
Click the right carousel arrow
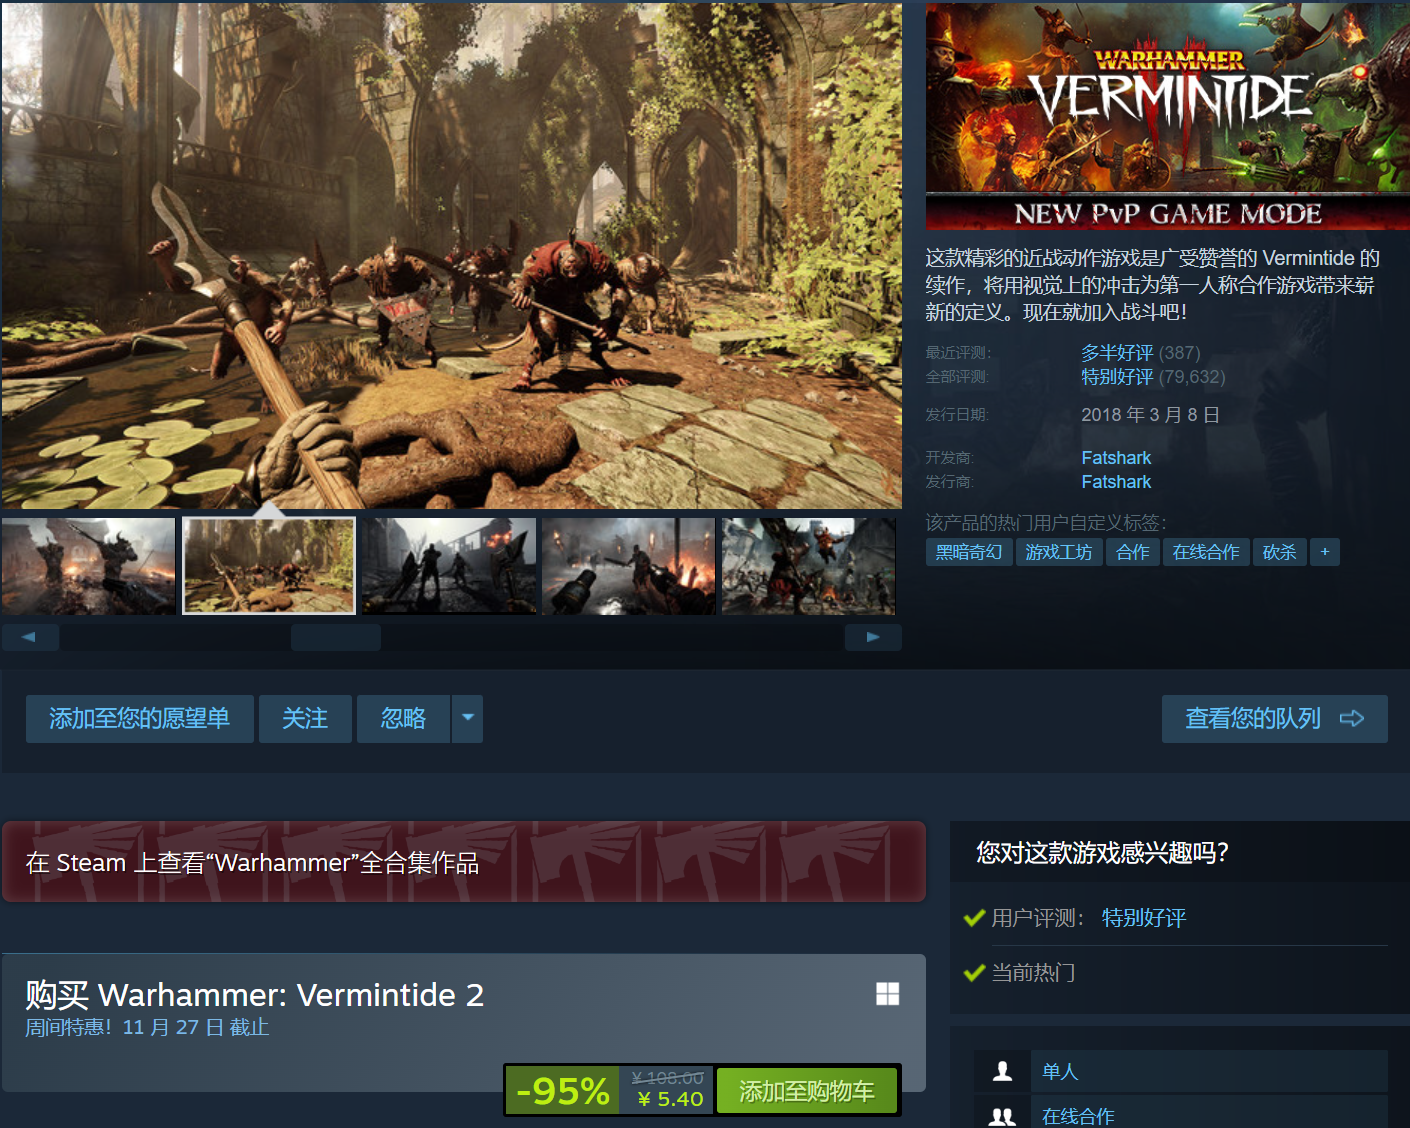click(872, 636)
